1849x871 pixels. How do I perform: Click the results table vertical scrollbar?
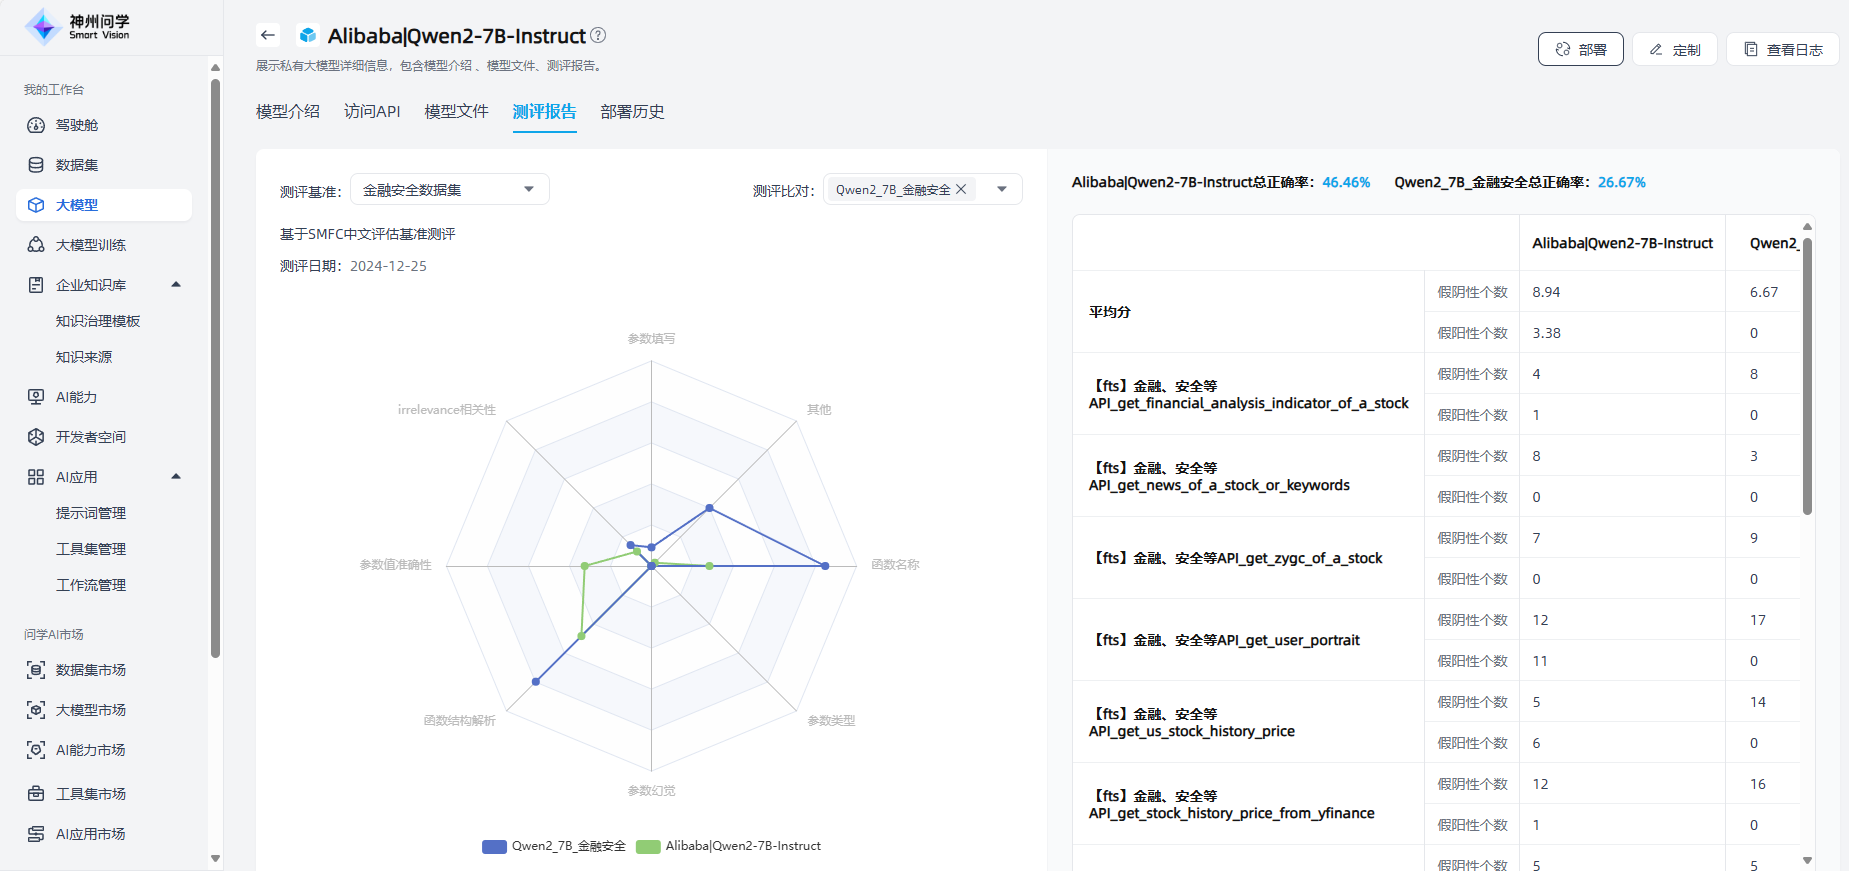click(x=1807, y=376)
